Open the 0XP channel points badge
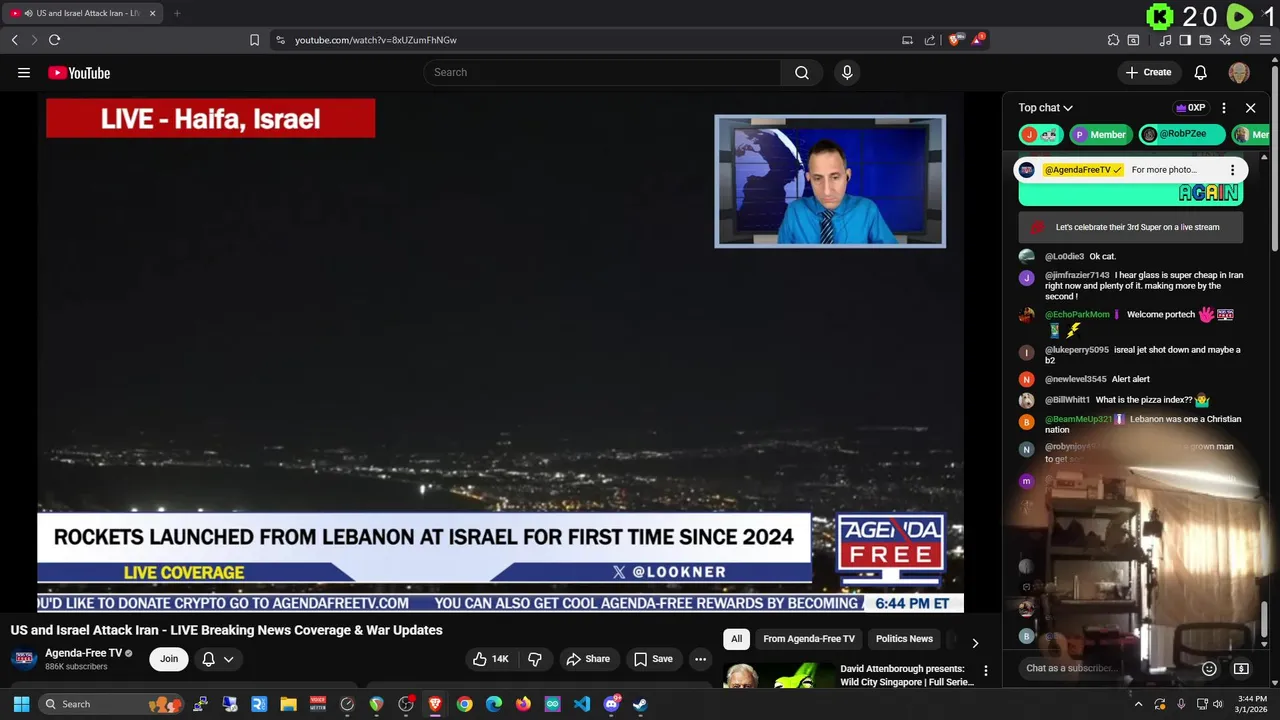Image resolution: width=1280 pixels, height=720 pixels. pos(1190,108)
